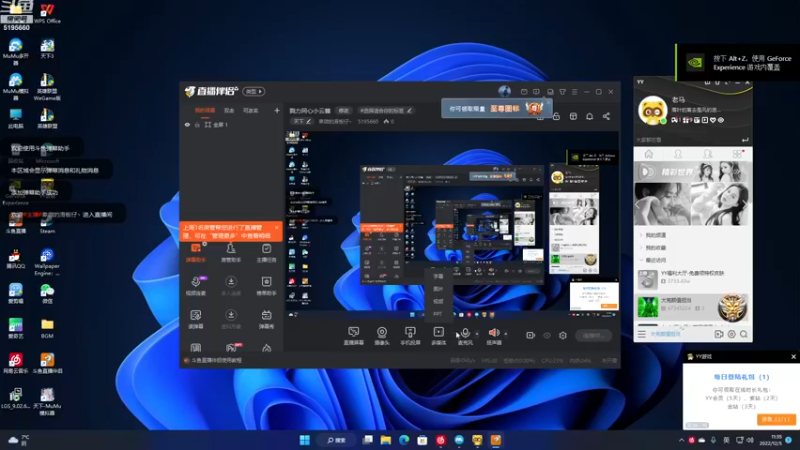
Task: Show hidden system tray icons
Action: coord(681,440)
